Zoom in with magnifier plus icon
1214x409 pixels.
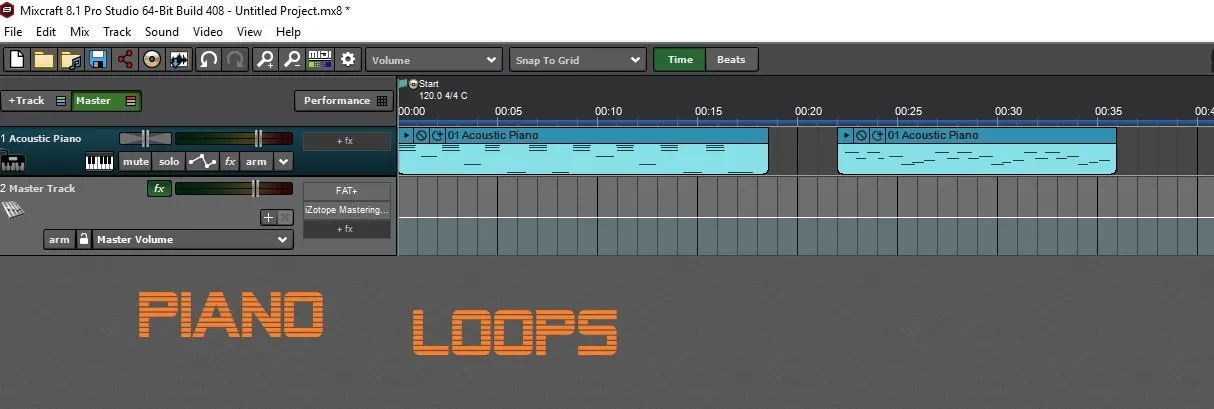click(x=265, y=60)
